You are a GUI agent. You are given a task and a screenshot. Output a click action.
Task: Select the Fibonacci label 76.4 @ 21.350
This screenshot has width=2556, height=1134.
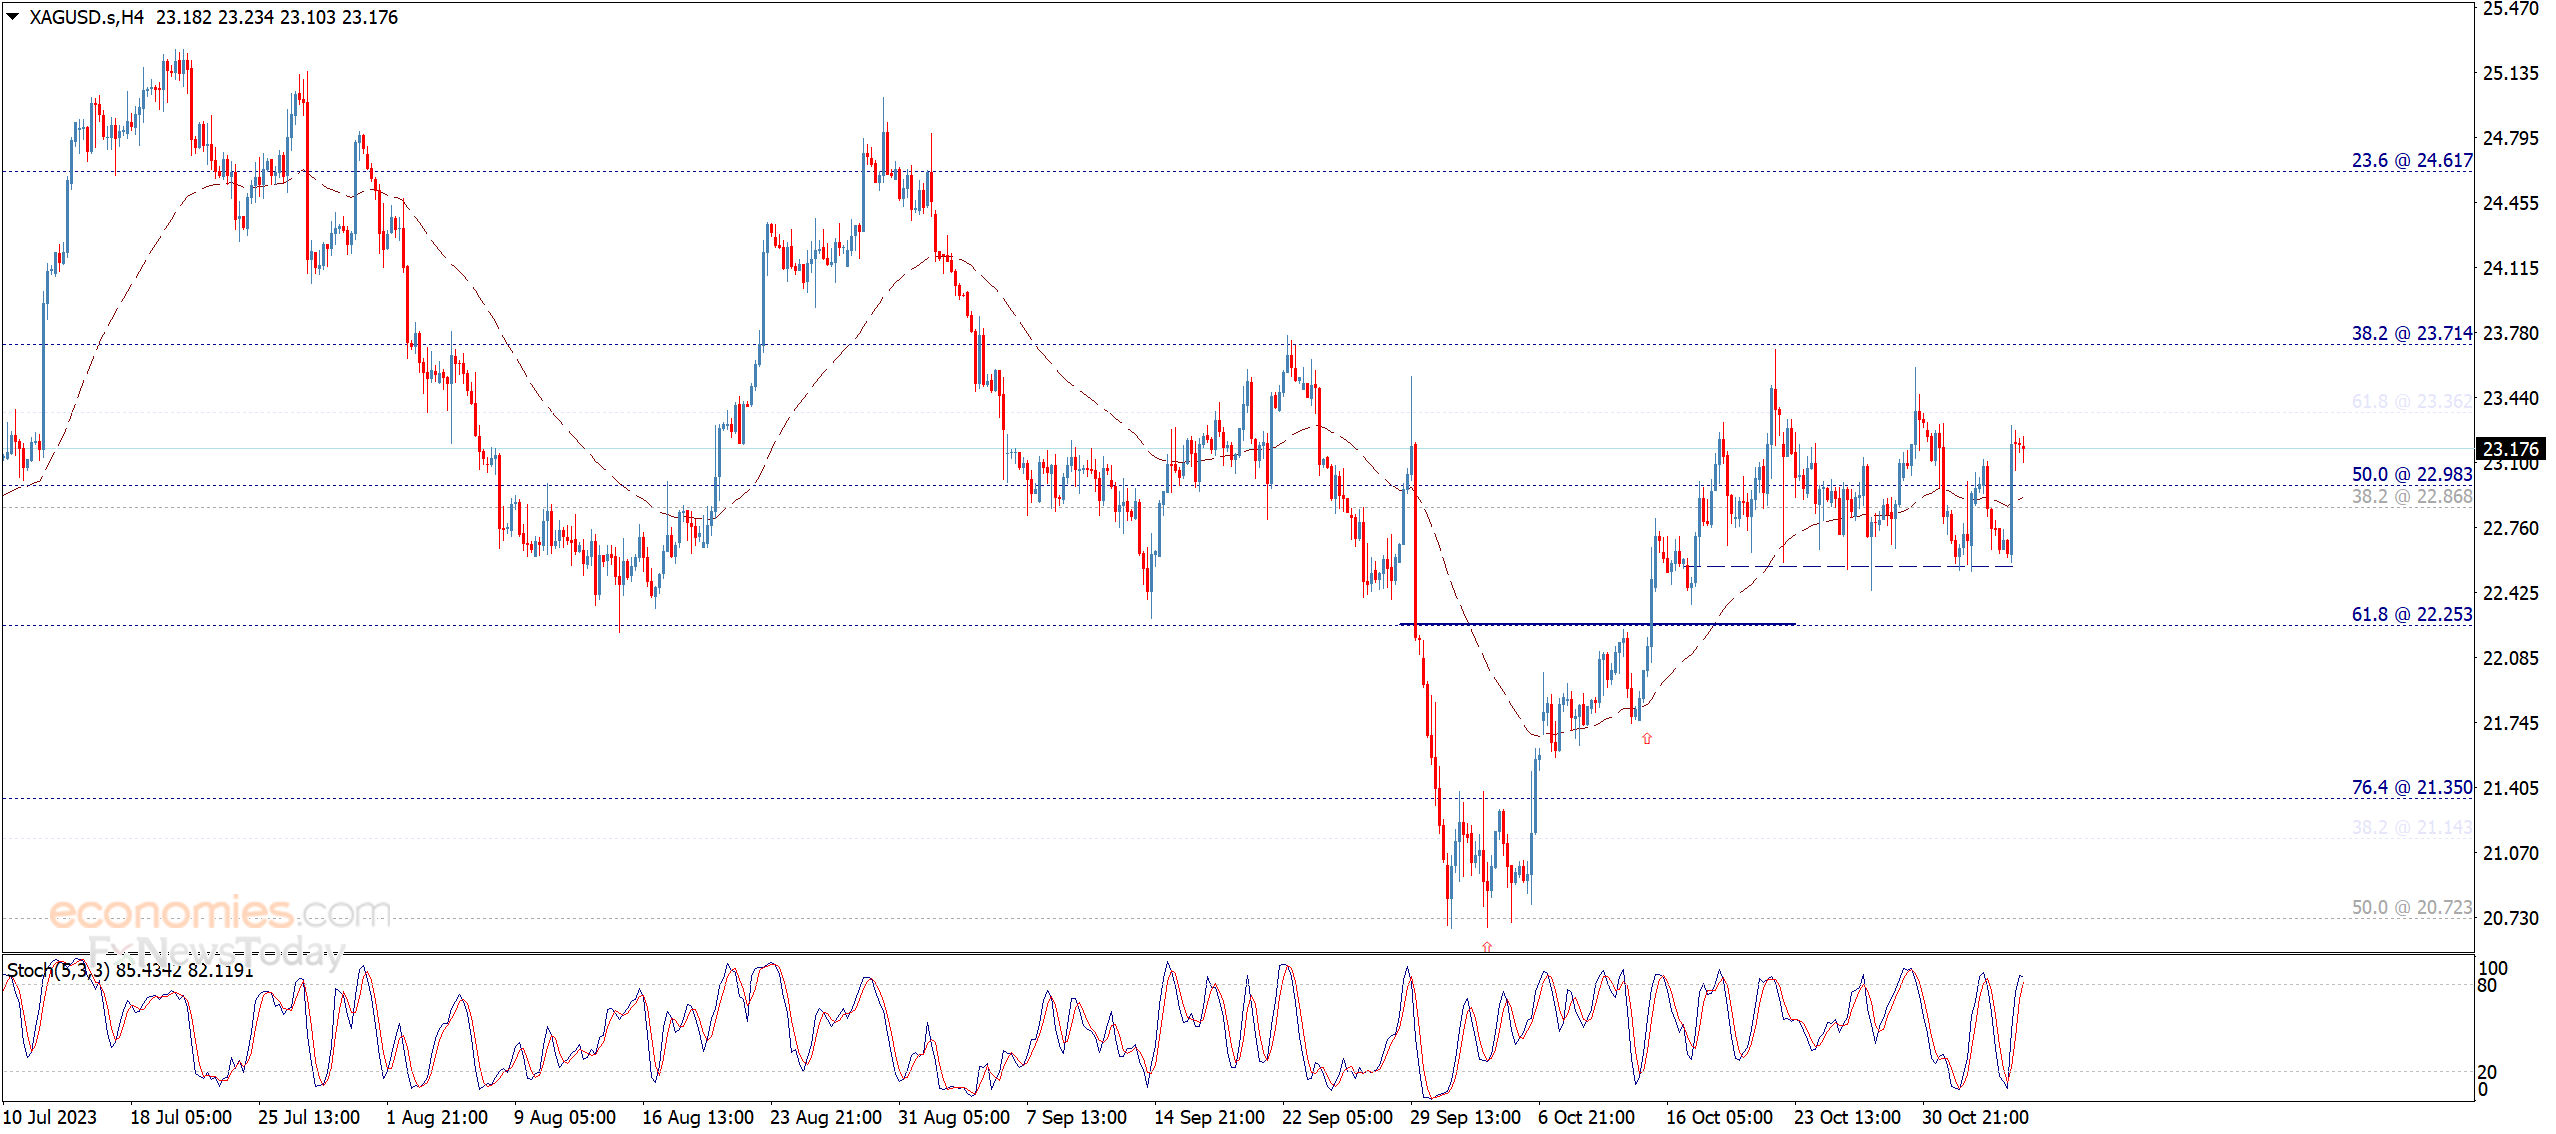click(2411, 787)
